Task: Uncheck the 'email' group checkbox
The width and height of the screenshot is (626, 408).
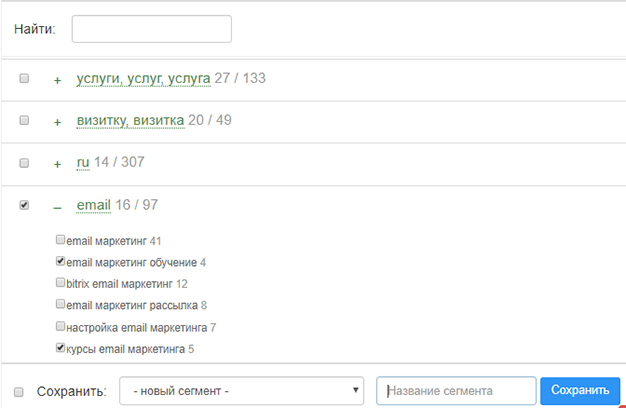Action: [x=24, y=205]
